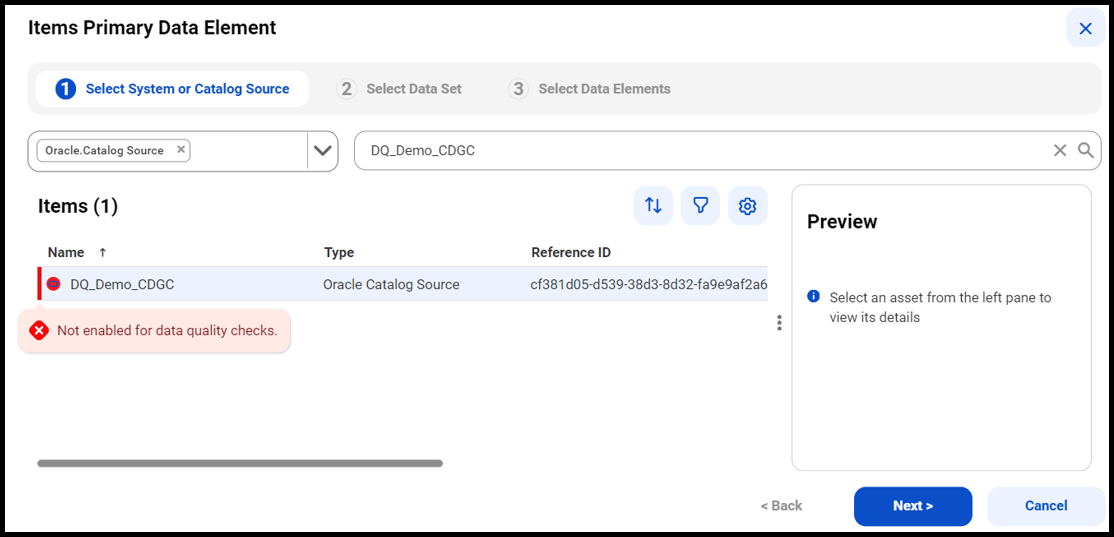Click the vertical three-dot pane divider handle

(779, 322)
